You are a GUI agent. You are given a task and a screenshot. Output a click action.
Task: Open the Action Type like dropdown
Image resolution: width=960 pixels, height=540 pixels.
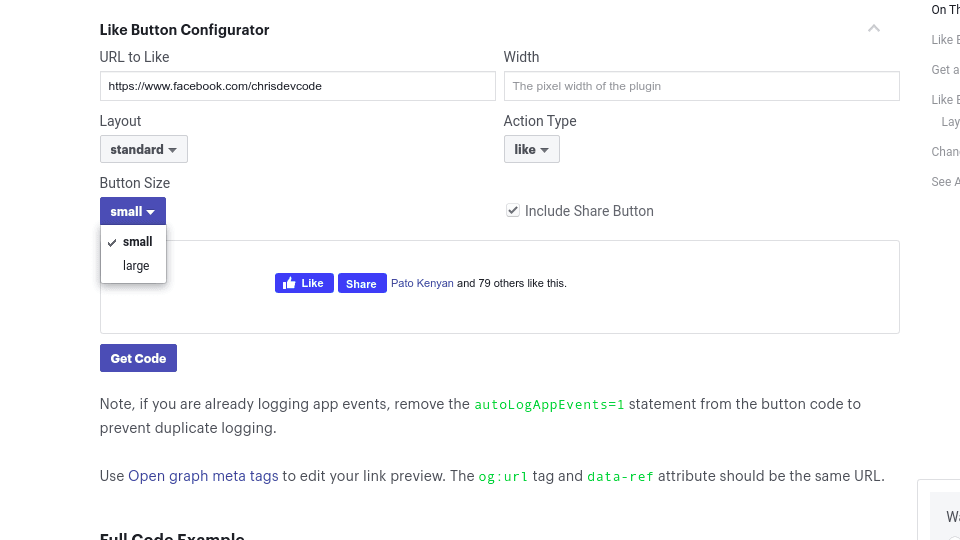[531, 149]
